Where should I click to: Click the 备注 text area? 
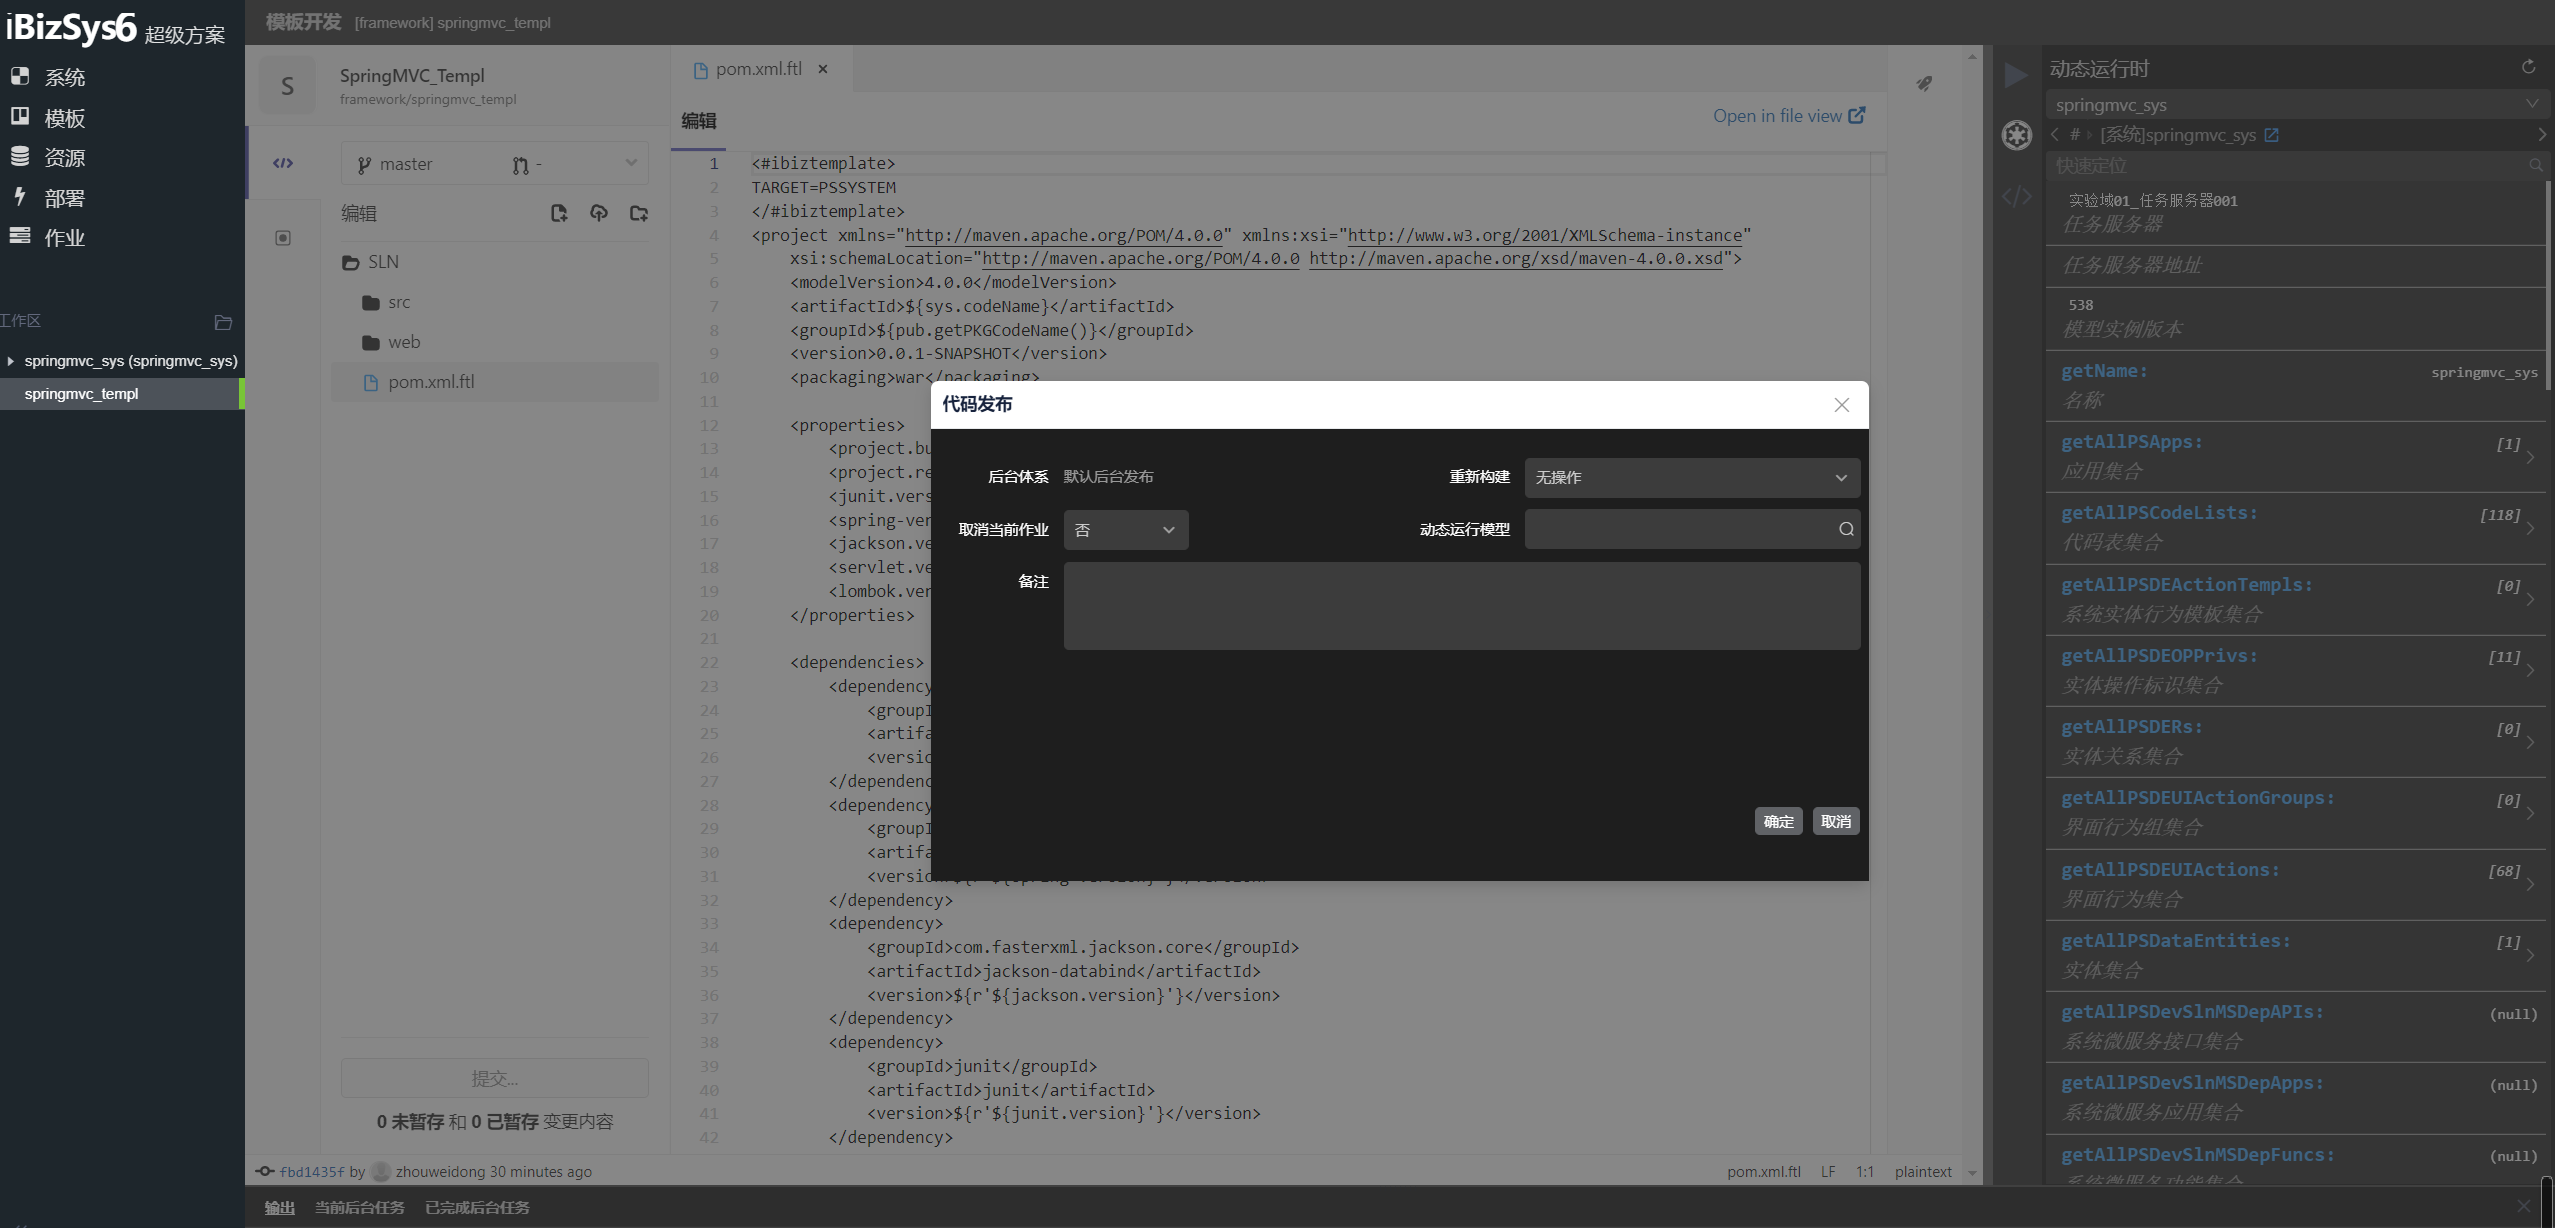click(1462, 606)
